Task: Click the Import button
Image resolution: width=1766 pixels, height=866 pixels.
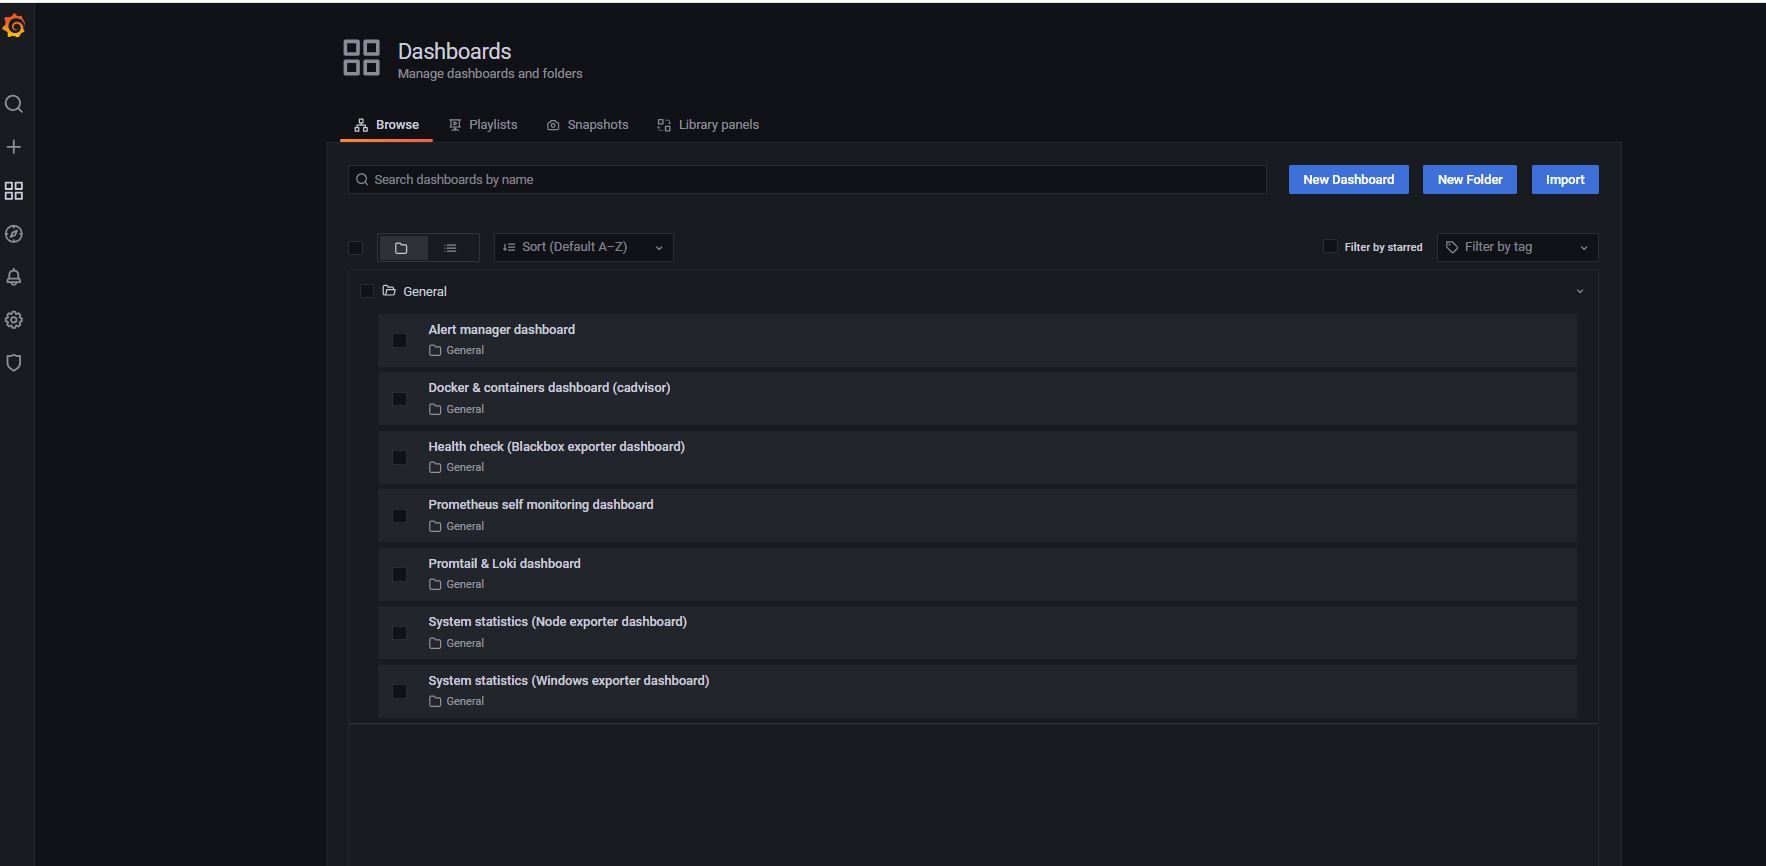Action: [x=1565, y=180]
